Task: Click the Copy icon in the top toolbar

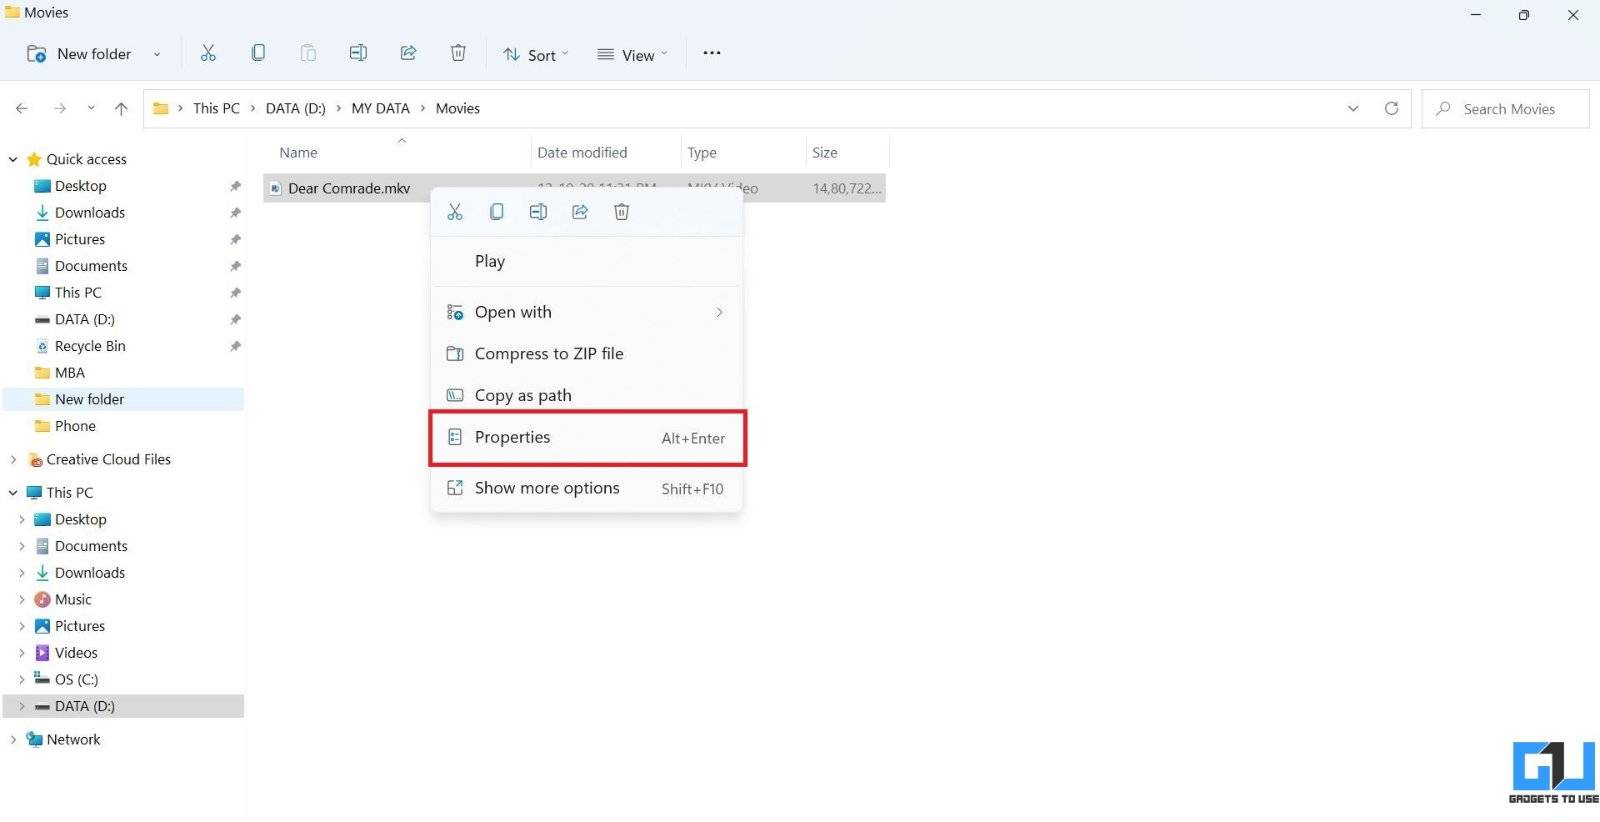Action: pos(258,53)
